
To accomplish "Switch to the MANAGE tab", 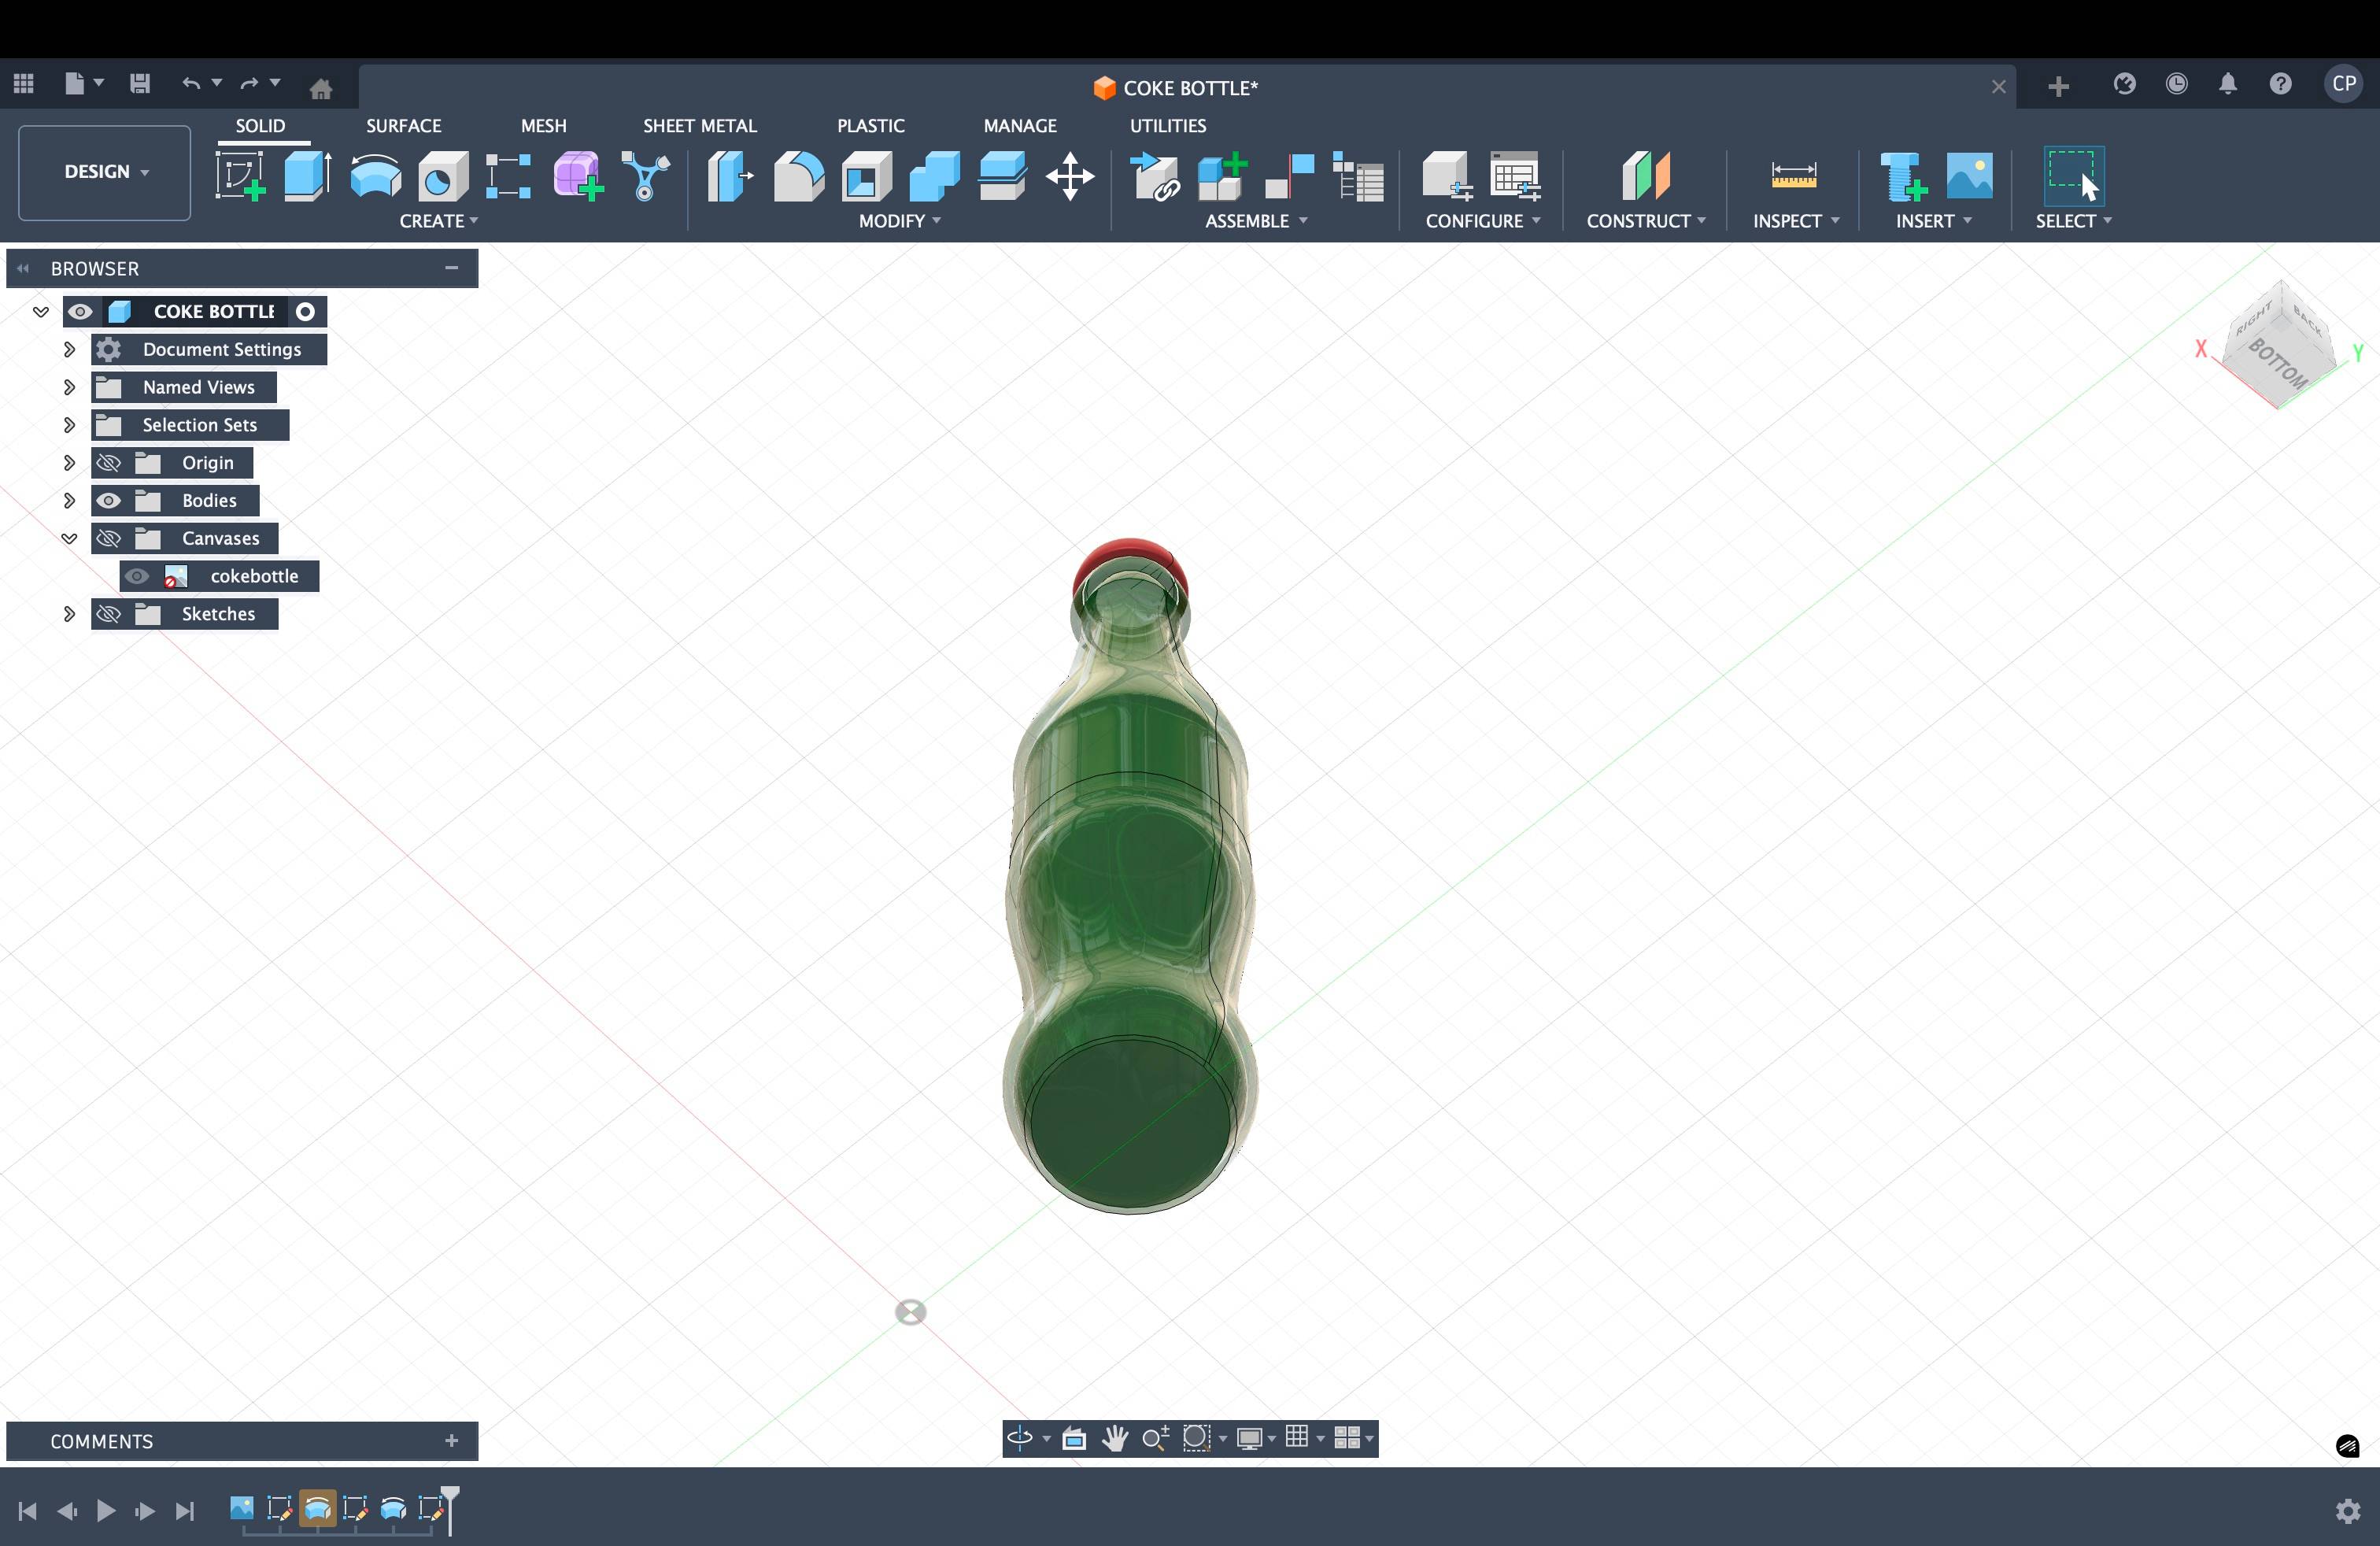I will point(1020,126).
